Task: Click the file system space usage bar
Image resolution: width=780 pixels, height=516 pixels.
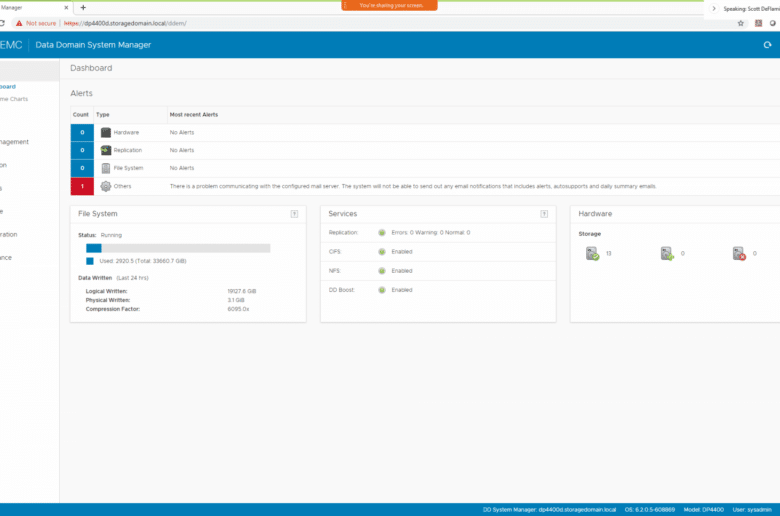Action: [x=178, y=248]
